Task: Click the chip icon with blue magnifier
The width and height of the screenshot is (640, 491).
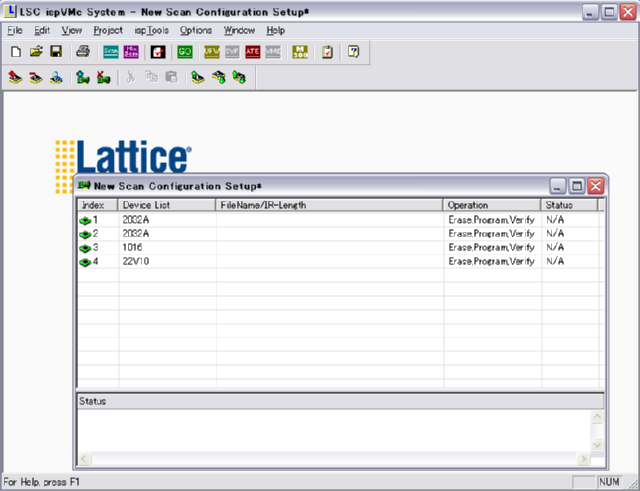Action: pos(56,77)
